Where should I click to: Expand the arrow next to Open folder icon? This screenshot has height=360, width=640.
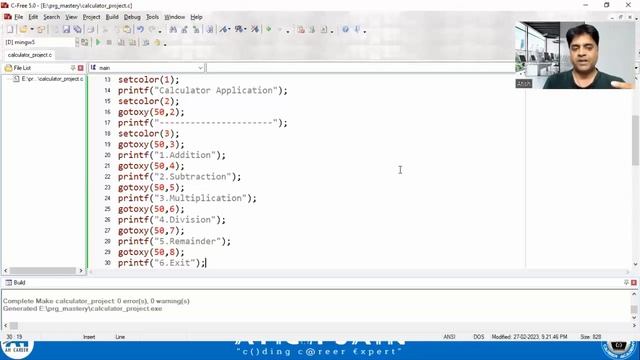tap(32, 29)
